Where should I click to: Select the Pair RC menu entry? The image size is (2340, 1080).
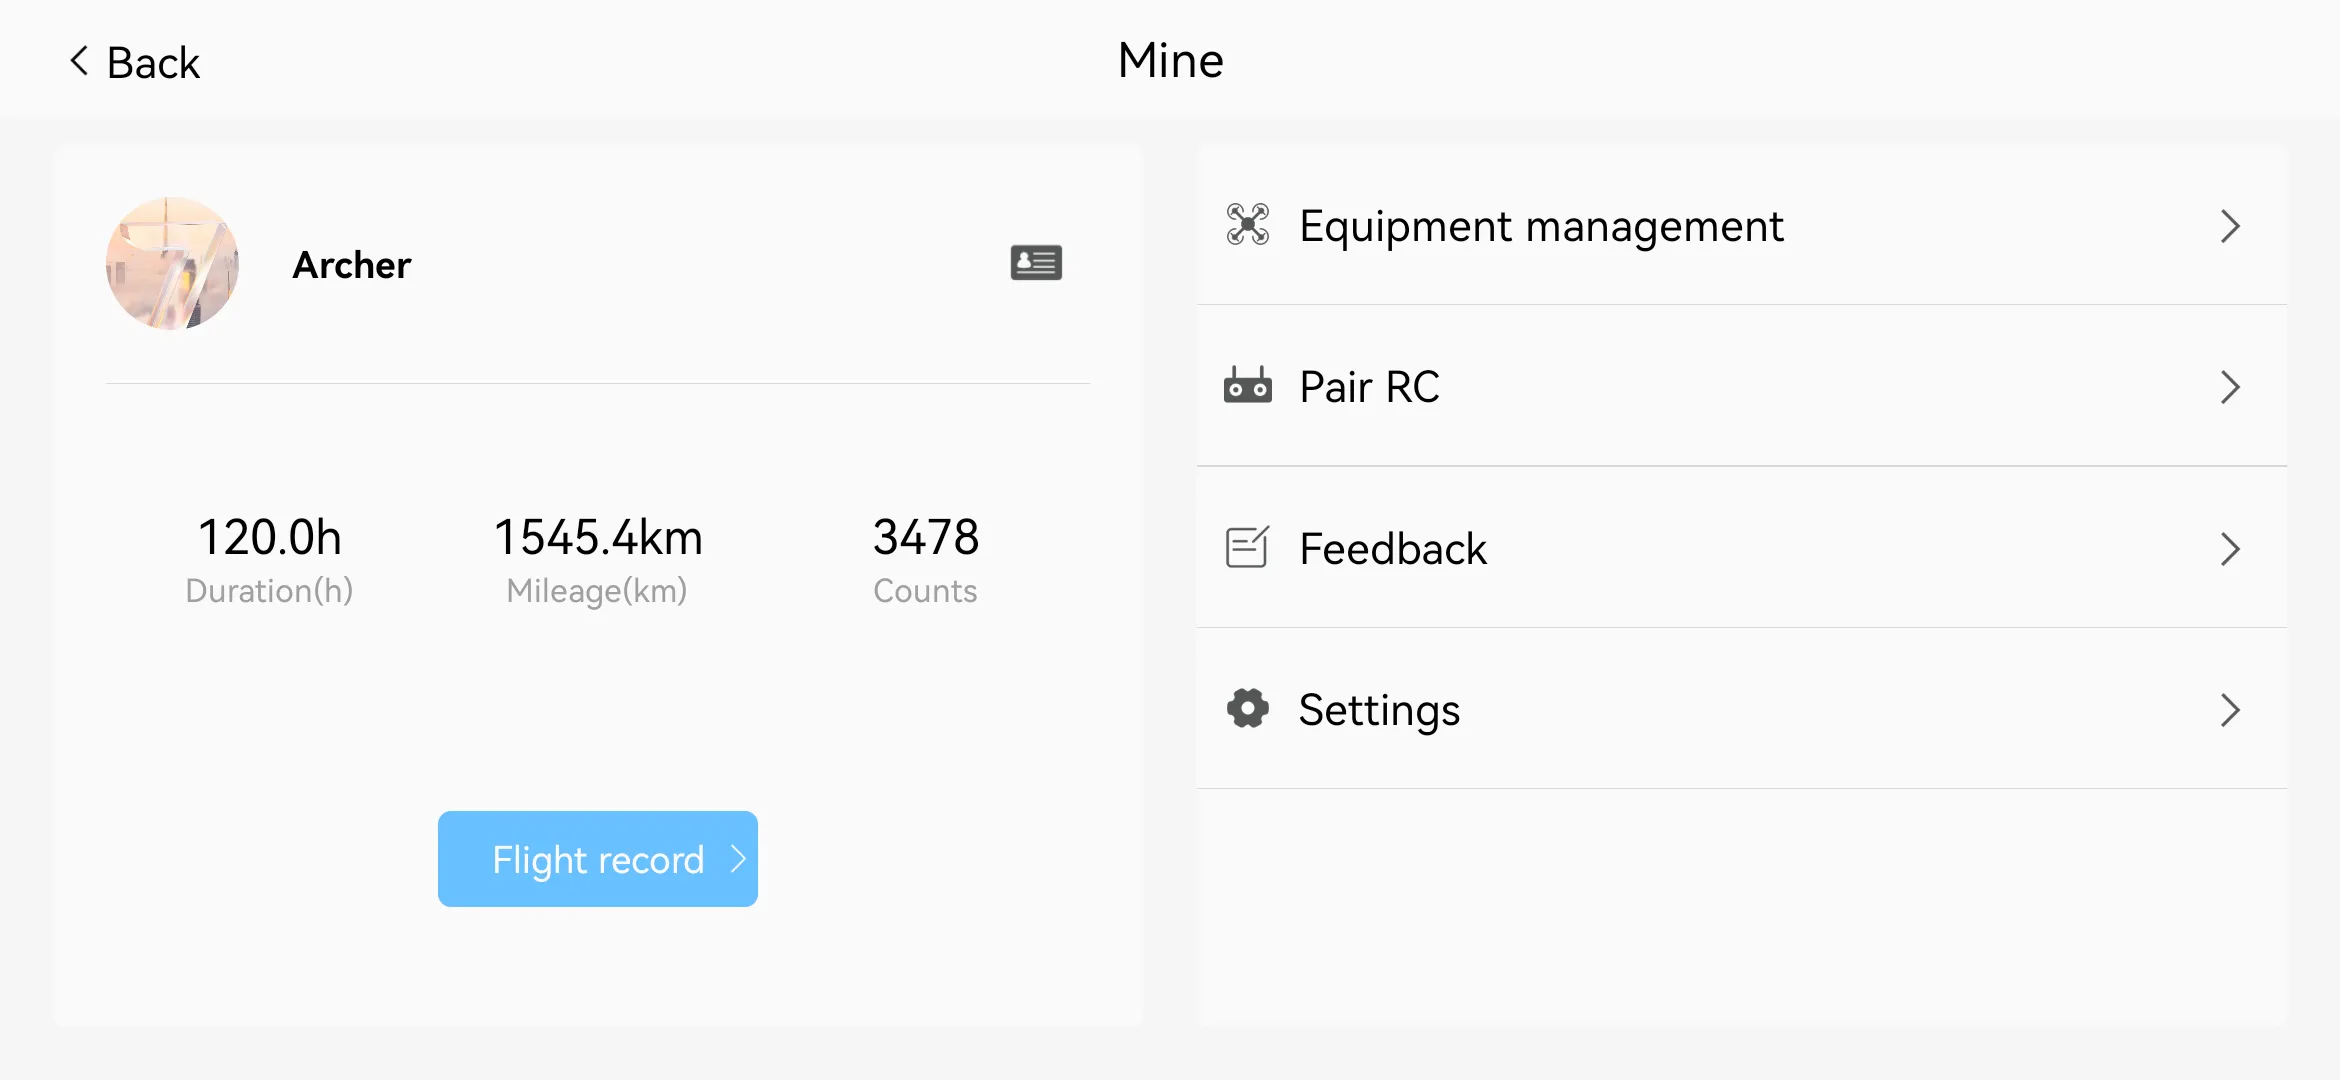click(x=1742, y=386)
